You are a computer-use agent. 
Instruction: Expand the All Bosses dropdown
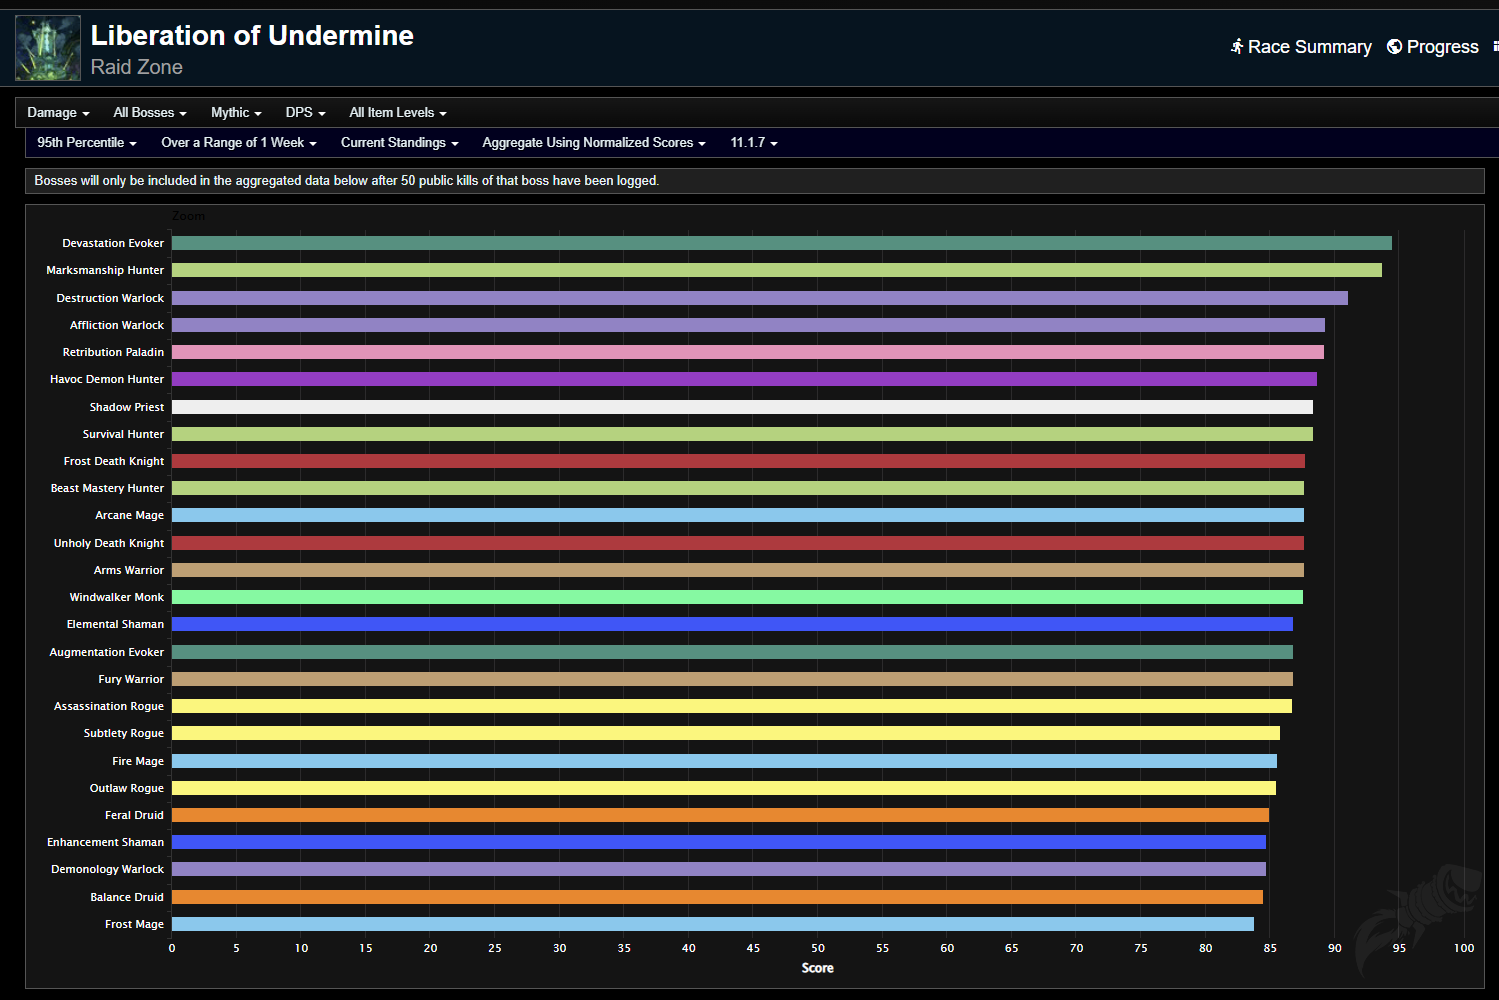[150, 112]
